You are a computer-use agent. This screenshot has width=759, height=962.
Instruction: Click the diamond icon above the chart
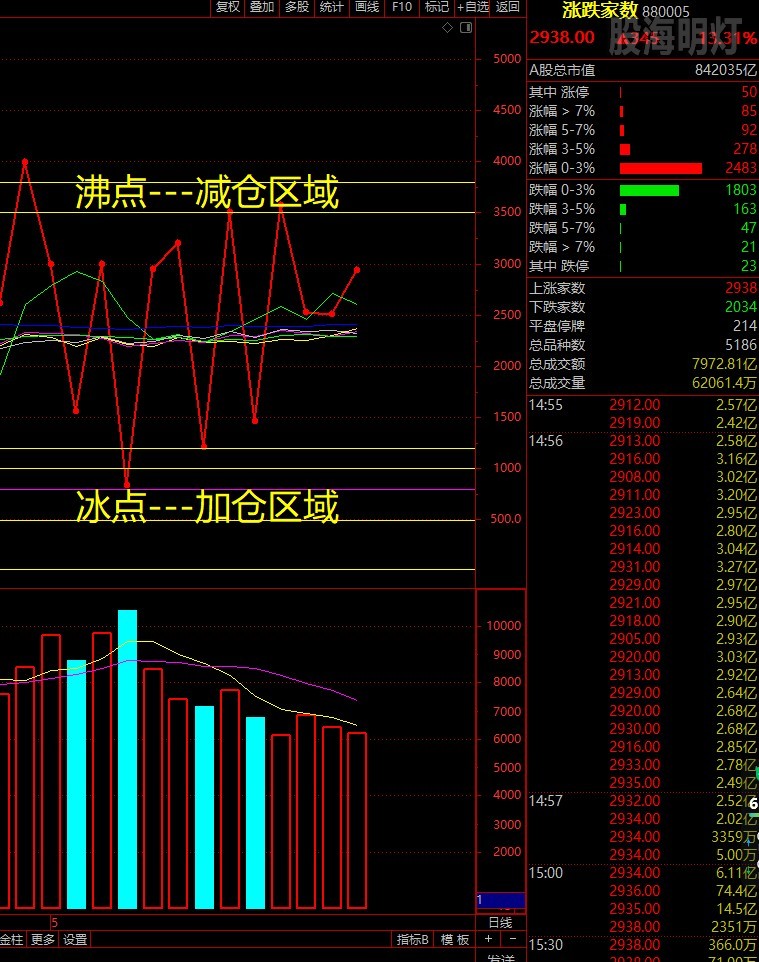(x=448, y=28)
